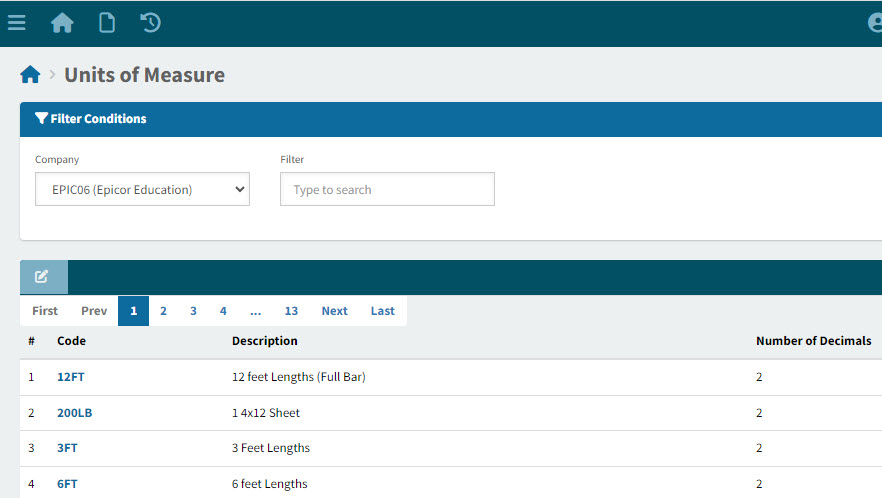Sort by the Description column header
Screen dimensions: 882x498
point(264,341)
